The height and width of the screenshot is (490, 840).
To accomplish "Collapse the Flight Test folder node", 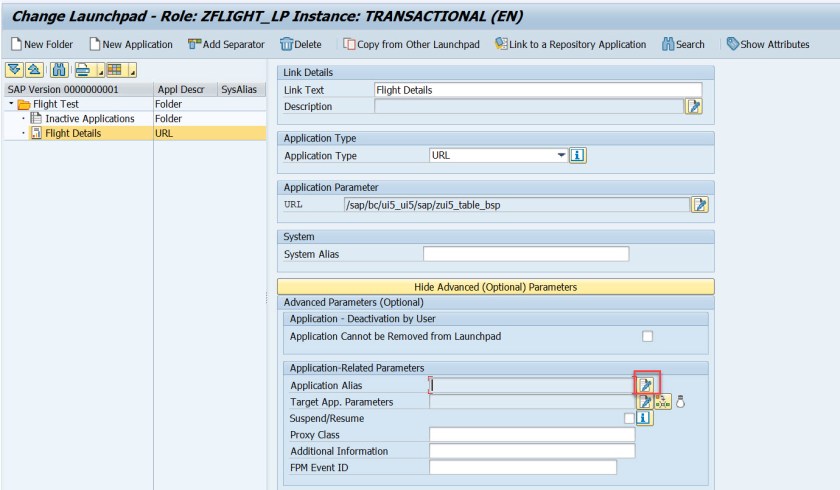I will (11, 103).
